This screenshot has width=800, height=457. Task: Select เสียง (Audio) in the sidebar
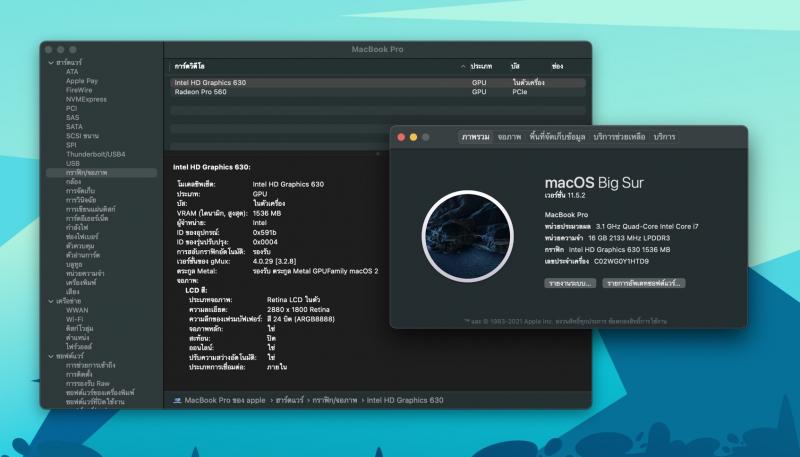(x=72, y=292)
